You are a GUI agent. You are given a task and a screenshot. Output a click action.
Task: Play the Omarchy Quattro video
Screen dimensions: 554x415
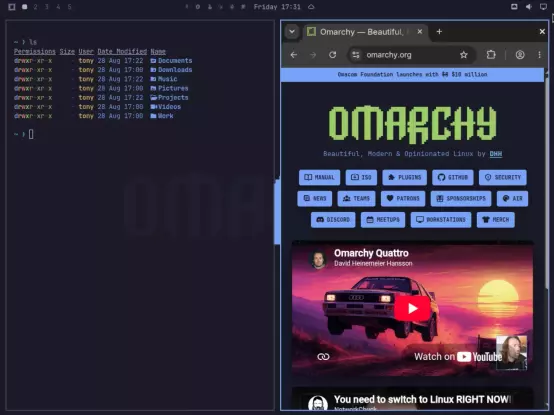(412, 308)
